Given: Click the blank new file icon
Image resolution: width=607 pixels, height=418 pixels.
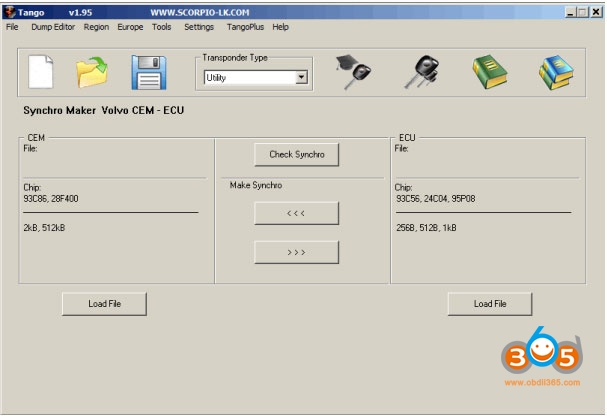Looking at the screenshot, I should point(40,72).
